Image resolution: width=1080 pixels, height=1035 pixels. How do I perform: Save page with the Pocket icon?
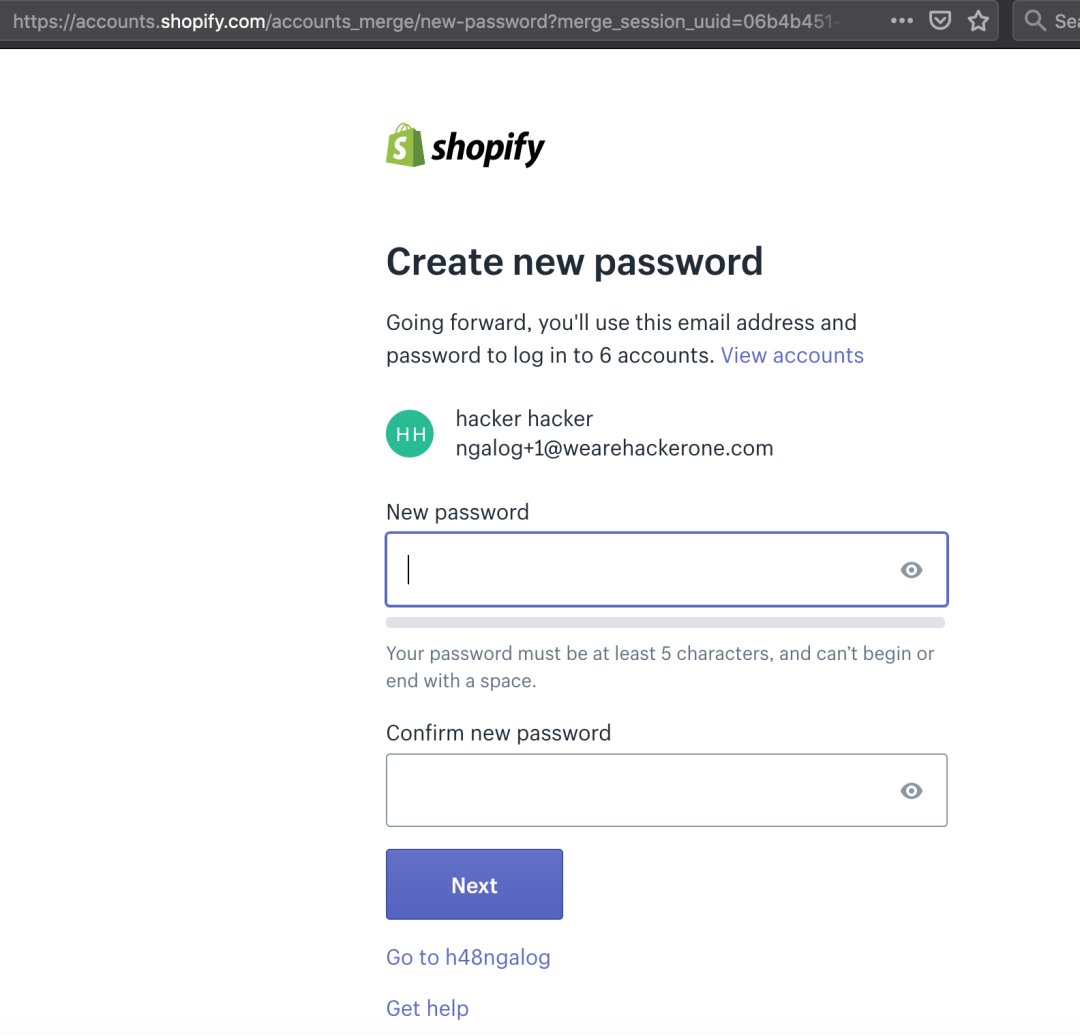[940, 20]
